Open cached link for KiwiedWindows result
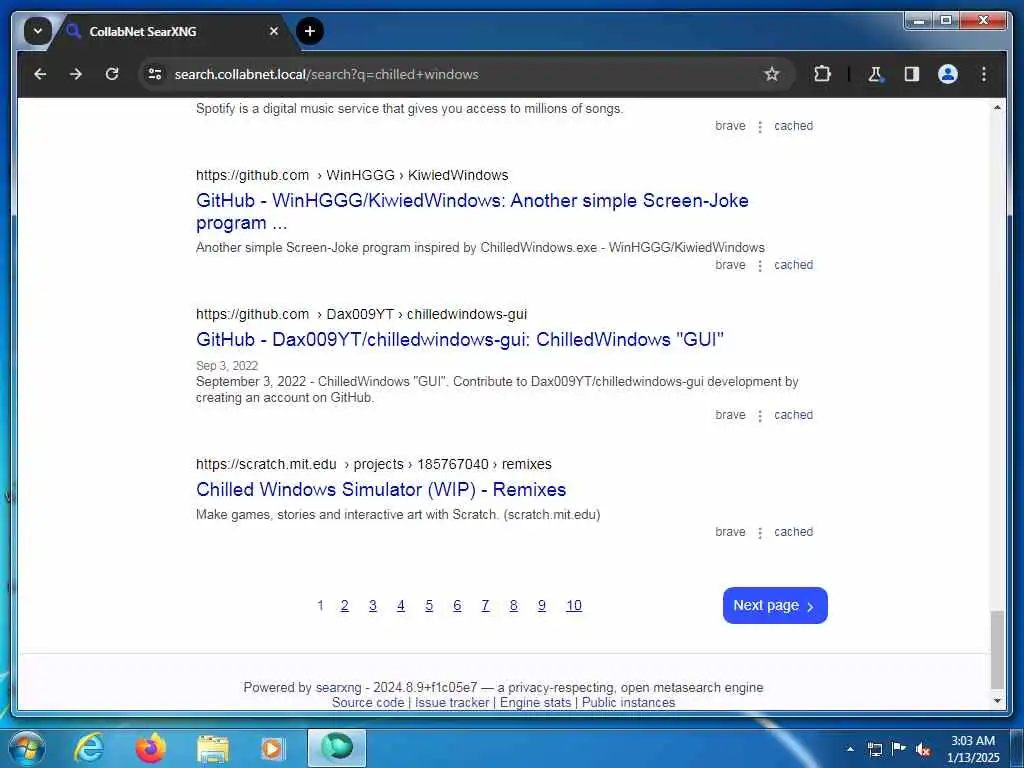Viewport: 1024px width, 768px height. [x=793, y=265]
